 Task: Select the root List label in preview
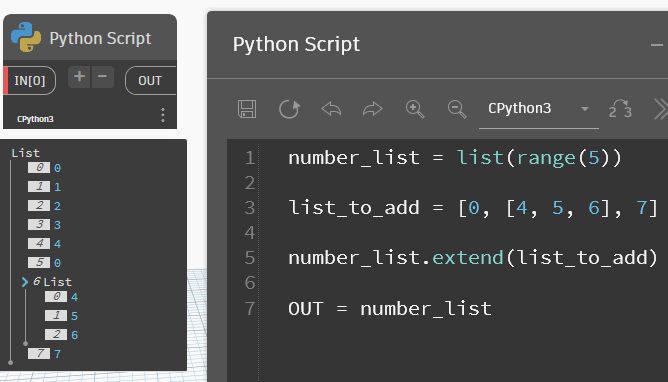(x=25, y=152)
